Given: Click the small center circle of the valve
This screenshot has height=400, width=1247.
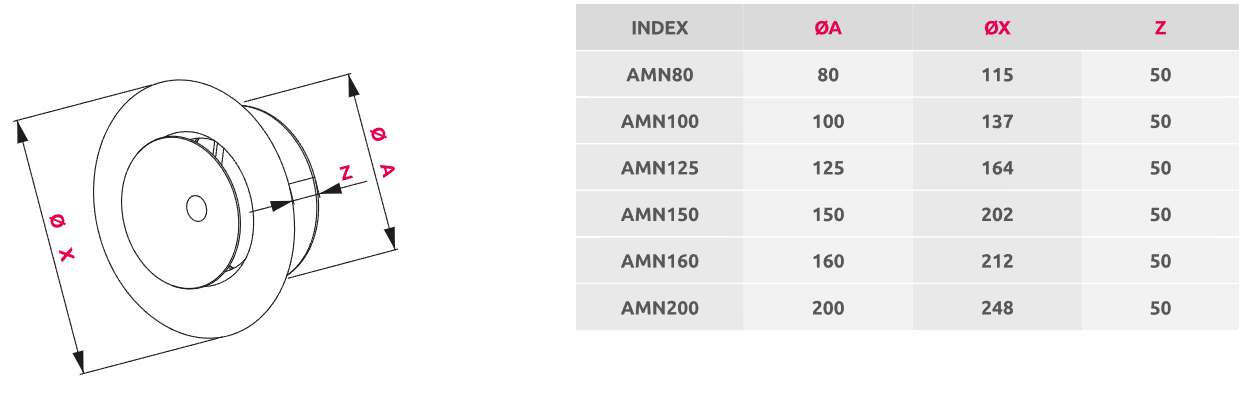Looking at the screenshot, I should [x=196, y=209].
